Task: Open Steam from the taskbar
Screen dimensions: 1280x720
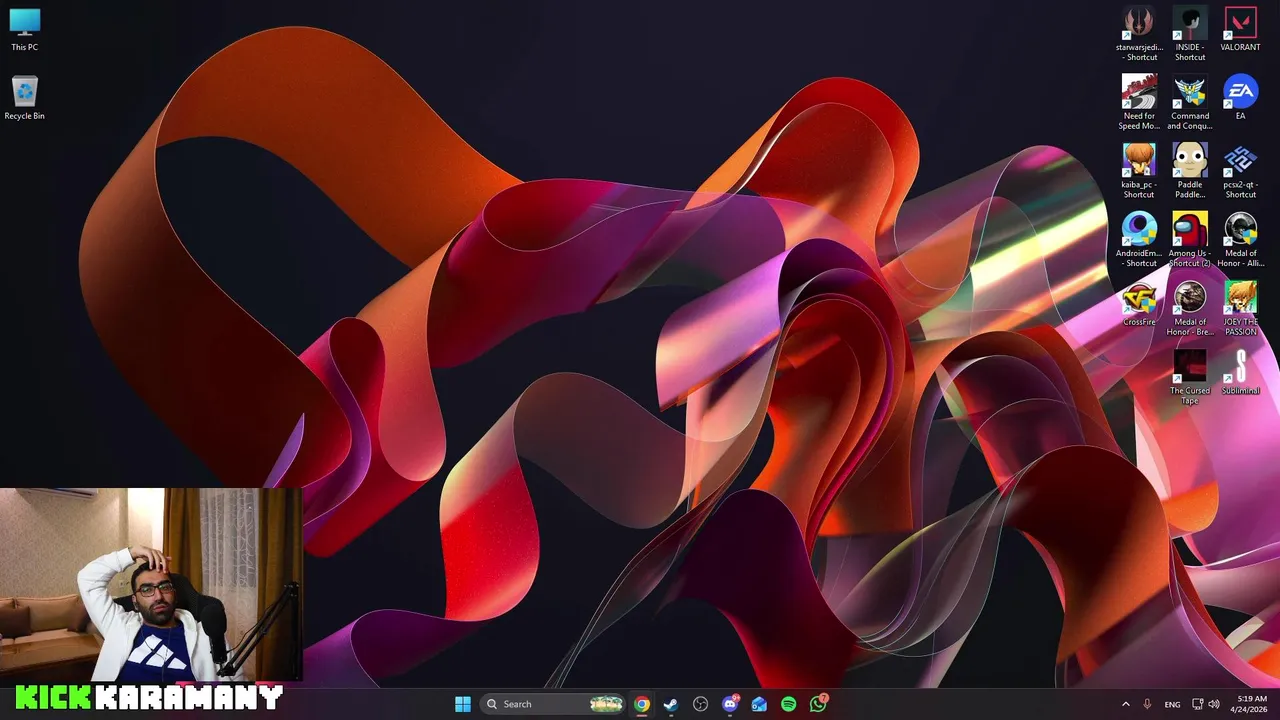Action: click(671, 704)
